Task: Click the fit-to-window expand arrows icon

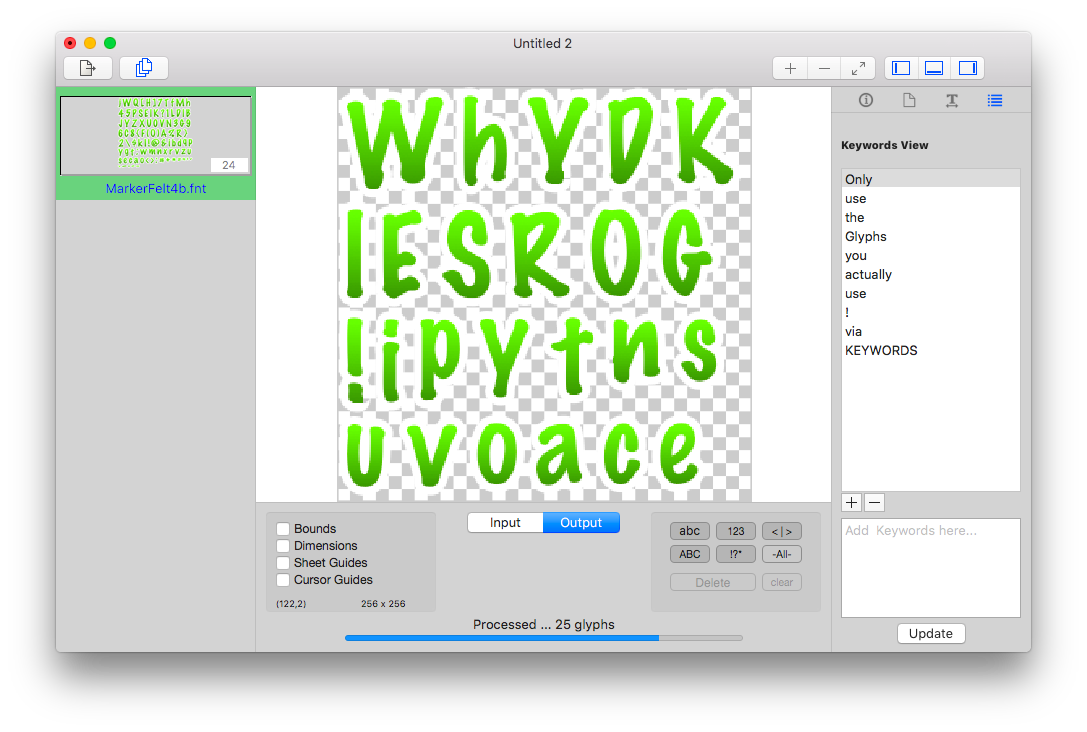Action: [858, 68]
